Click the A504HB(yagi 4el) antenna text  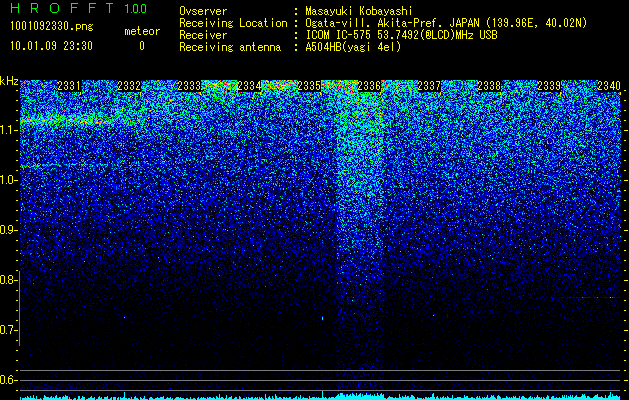(353, 47)
